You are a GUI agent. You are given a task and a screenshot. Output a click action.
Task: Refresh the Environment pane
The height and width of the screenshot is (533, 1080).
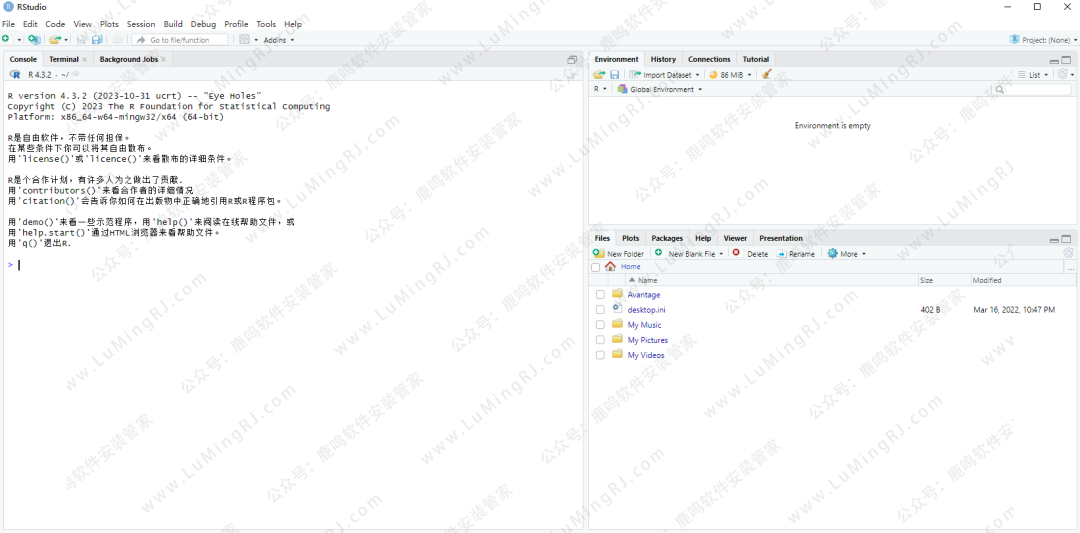pyautogui.click(x=1063, y=74)
